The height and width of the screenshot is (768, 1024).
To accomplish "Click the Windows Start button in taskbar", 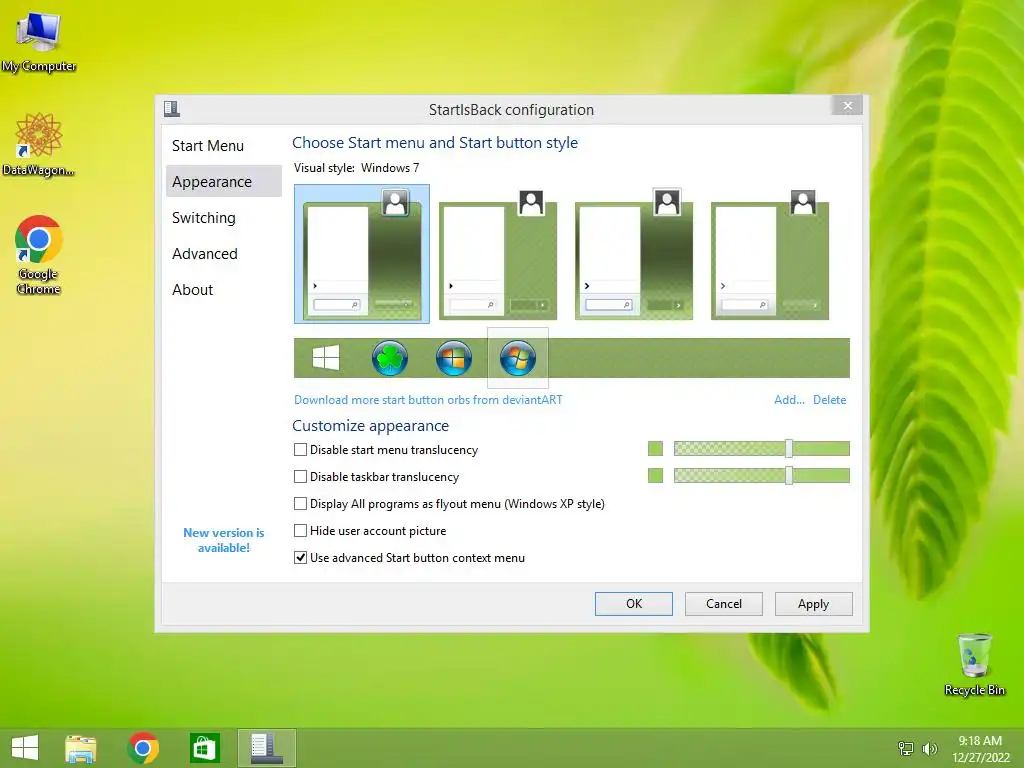I will (x=25, y=748).
